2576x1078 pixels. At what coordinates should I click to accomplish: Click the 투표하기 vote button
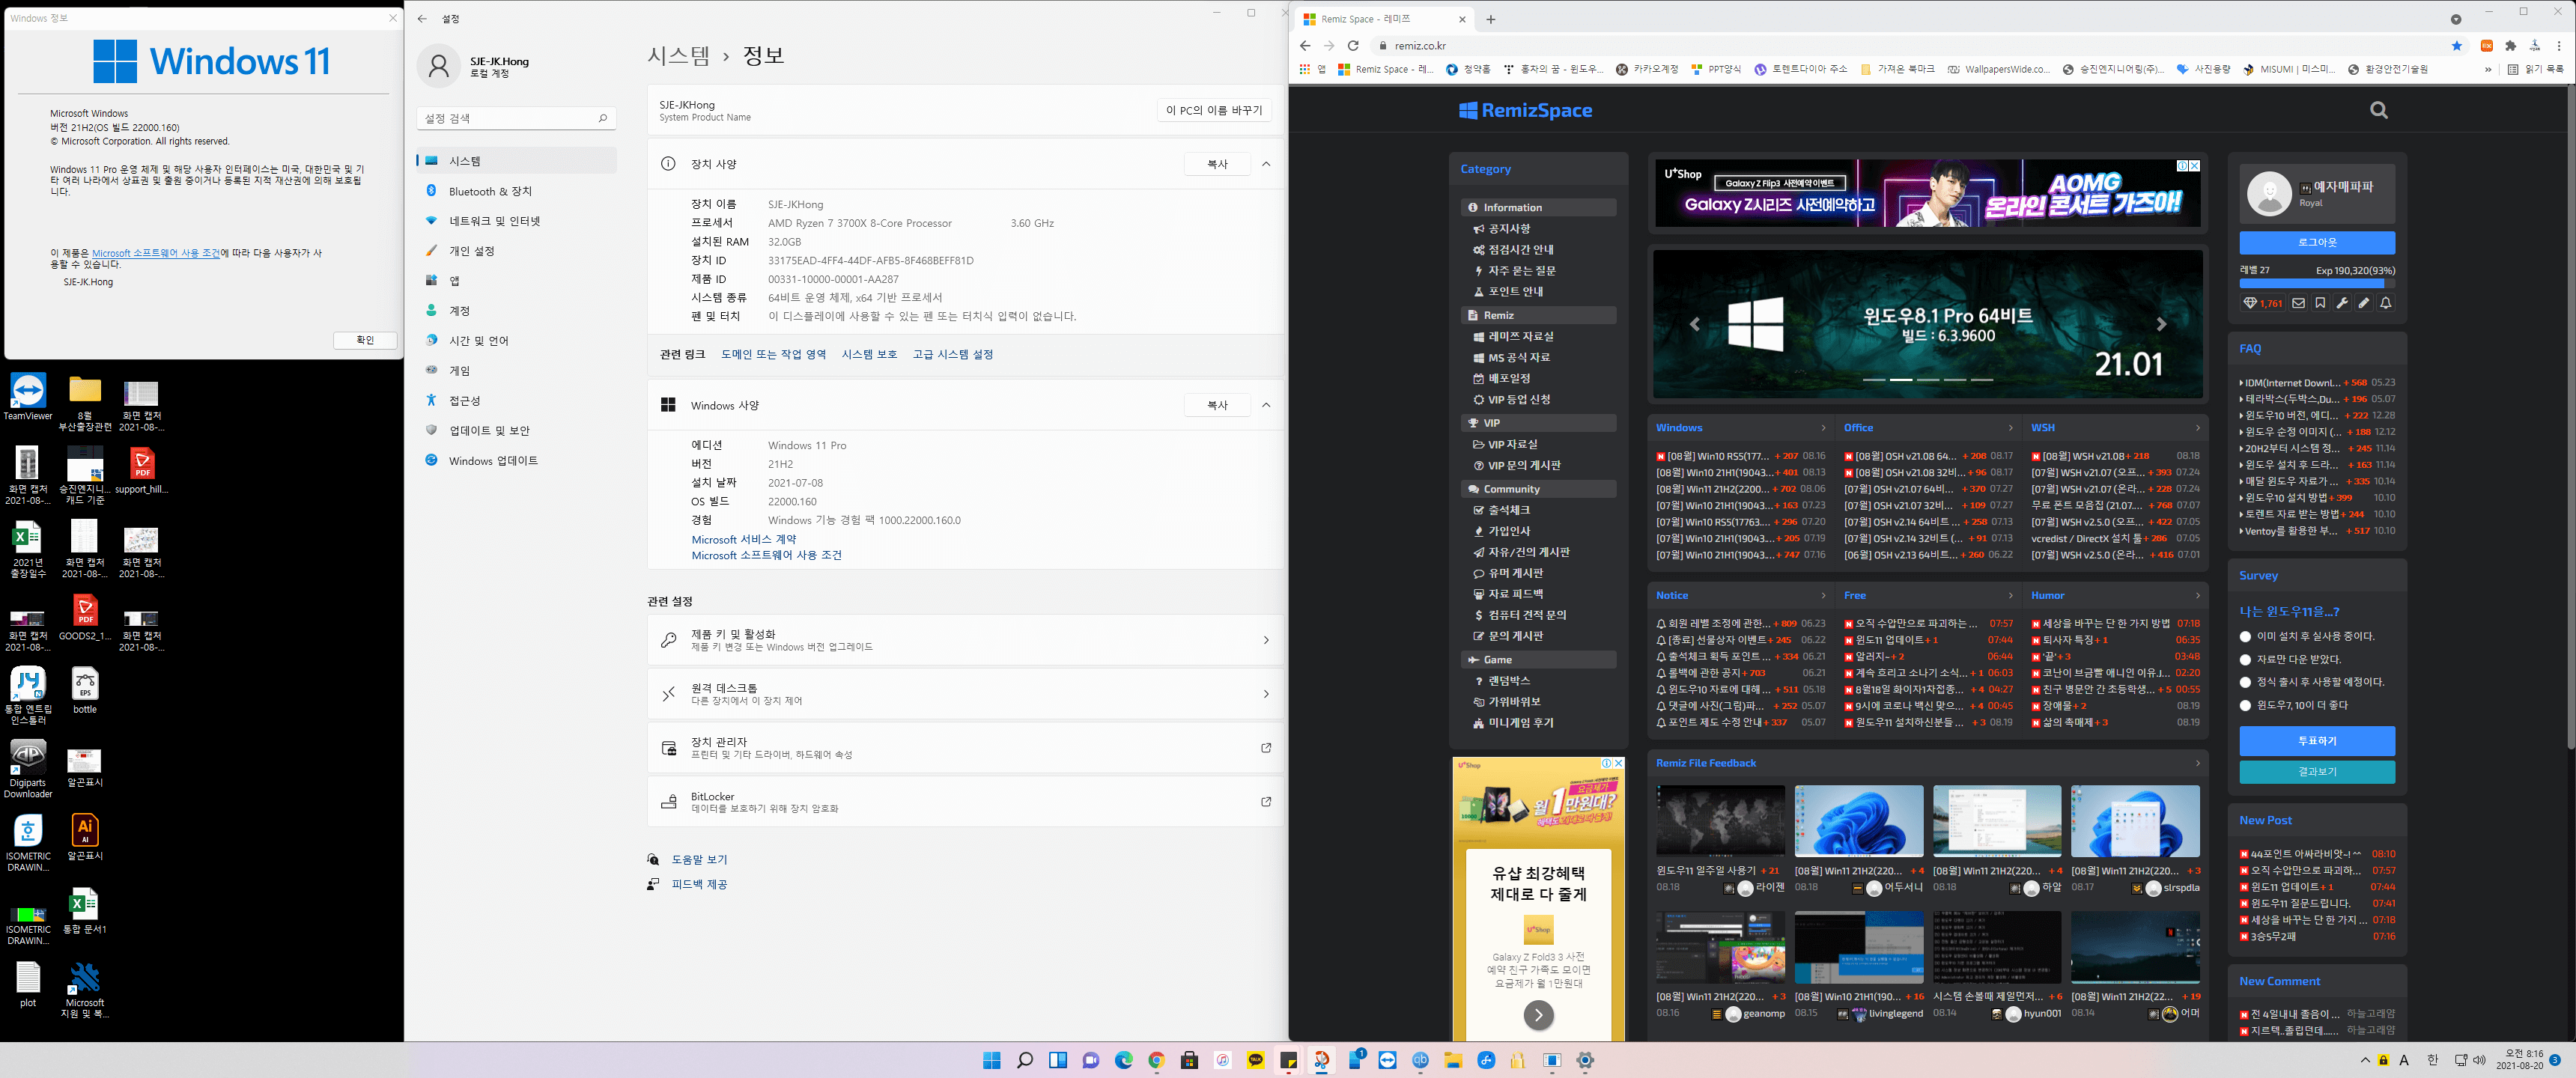2316,741
